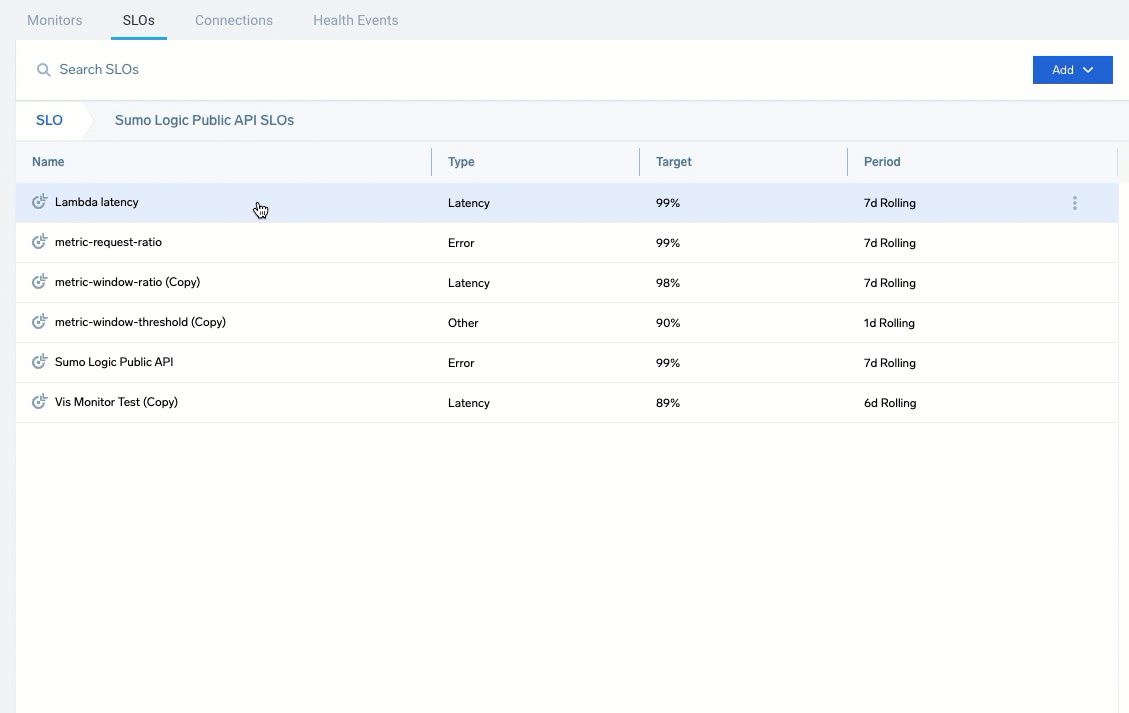Click the gauge icon beside metric-request-ratio
Screen dimensions: 1129x713
(39, 242)
